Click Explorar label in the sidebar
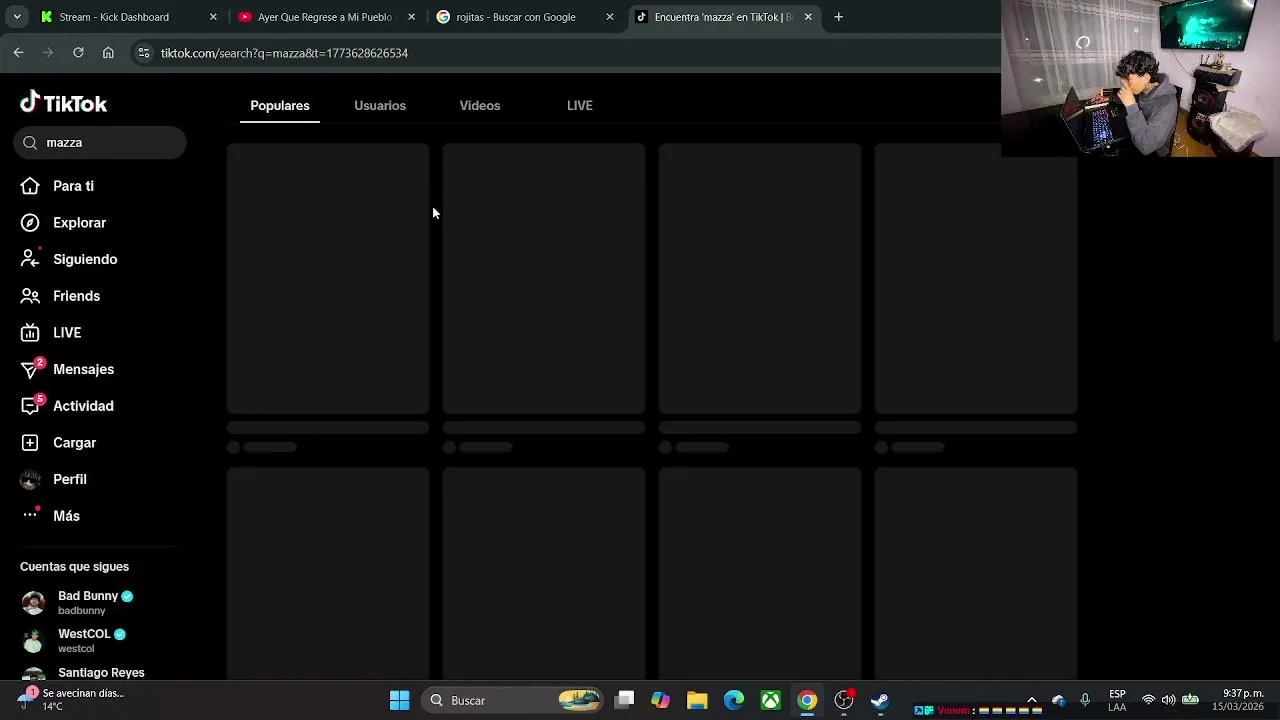1280x720 pixels. click(79, 223)
